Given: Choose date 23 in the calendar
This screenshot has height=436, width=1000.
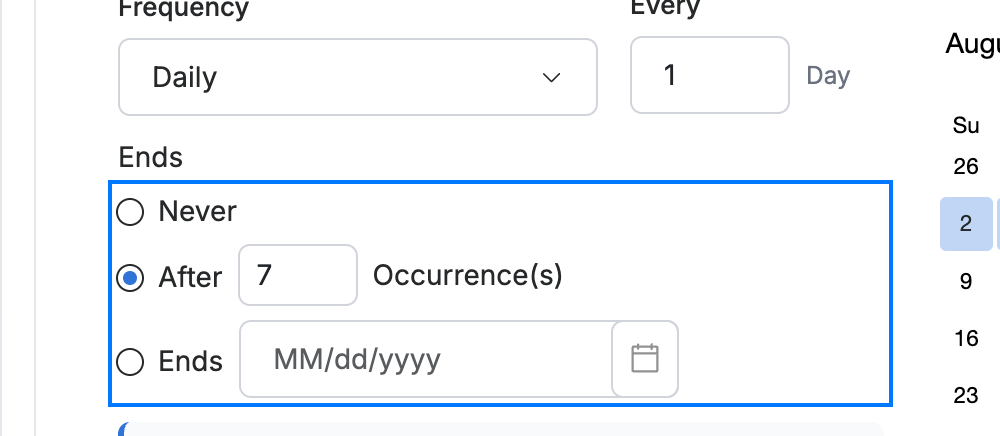Looking at the screenshot, I should tap(966, 396).
